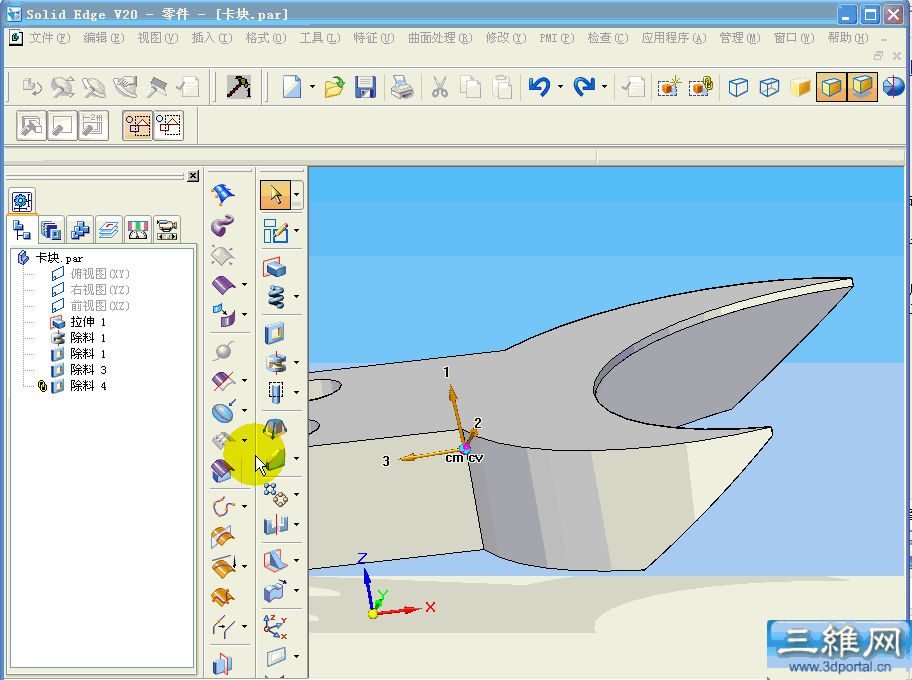Click the blue surface-by-curves icon at the top of the surfacing toolbar

click(x=223, y=195)
